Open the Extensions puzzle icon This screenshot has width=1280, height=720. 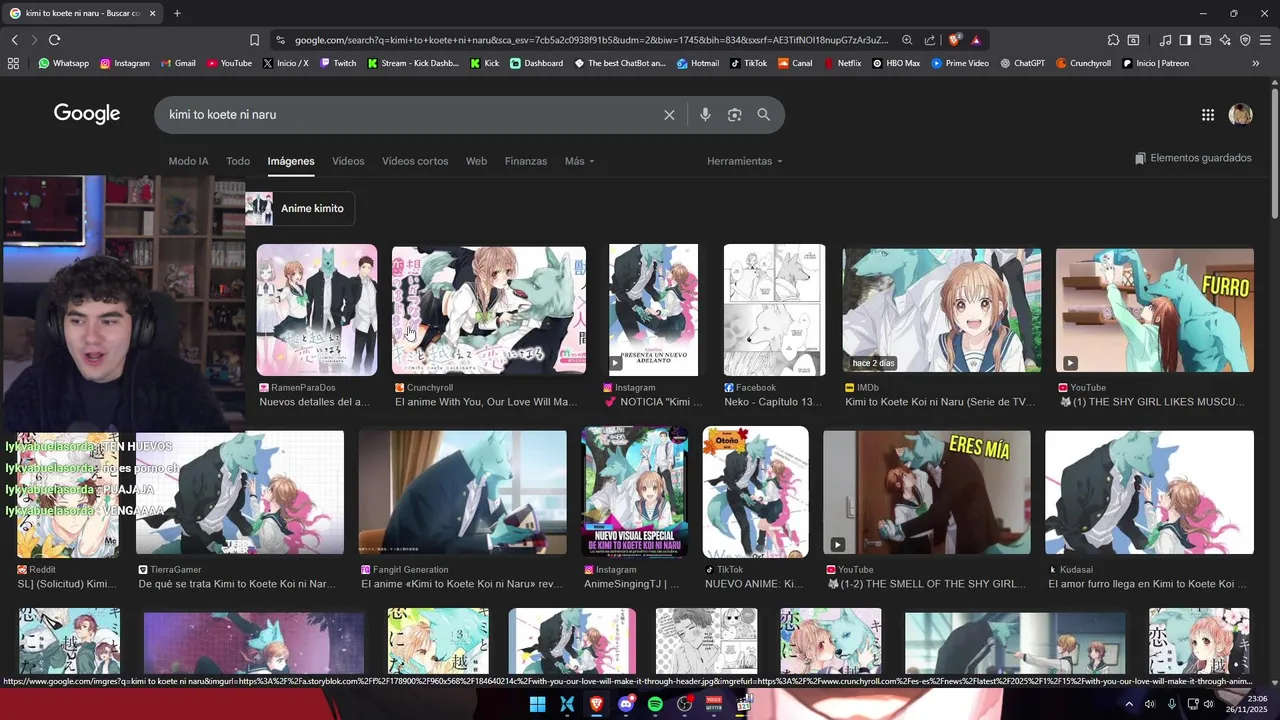(1113, 40)
